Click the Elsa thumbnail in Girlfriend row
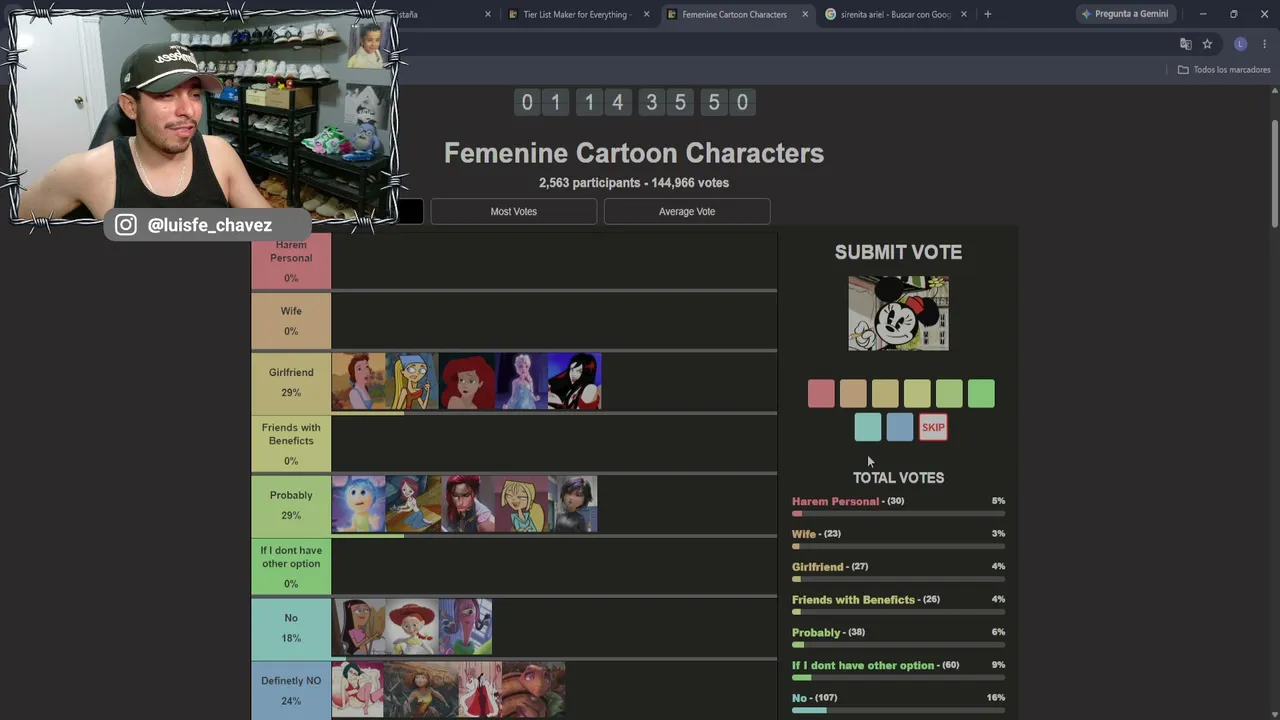1280x720 pixels. (x=521, y=381)
